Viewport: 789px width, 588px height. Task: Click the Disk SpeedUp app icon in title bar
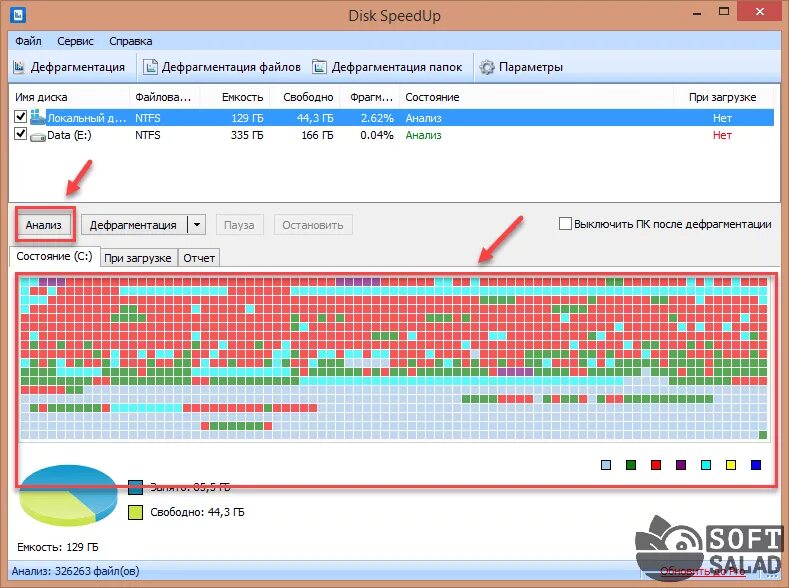[18, 14]
